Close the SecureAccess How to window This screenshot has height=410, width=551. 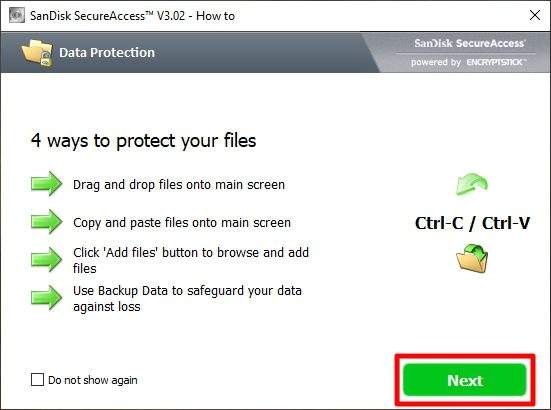[535, 15]
